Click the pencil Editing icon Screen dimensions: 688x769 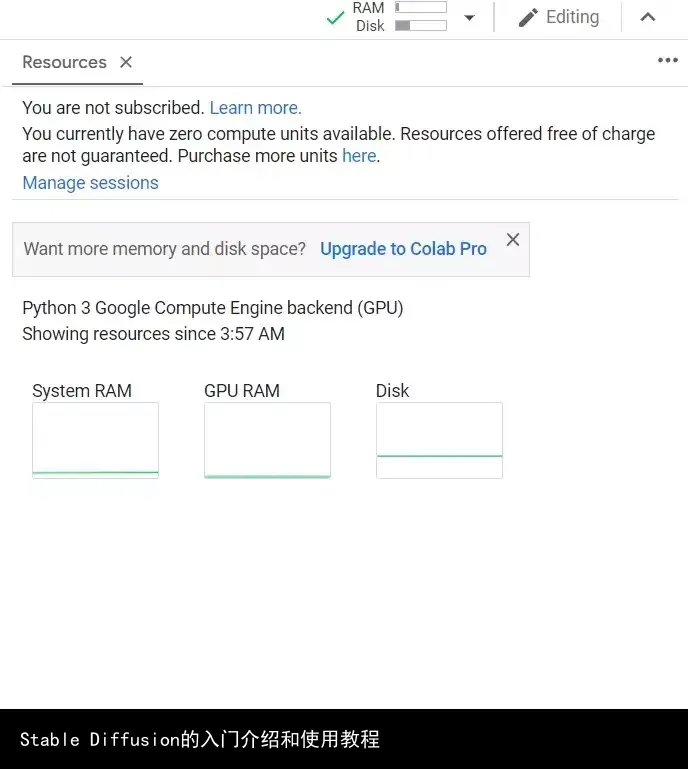coord(528,17)
